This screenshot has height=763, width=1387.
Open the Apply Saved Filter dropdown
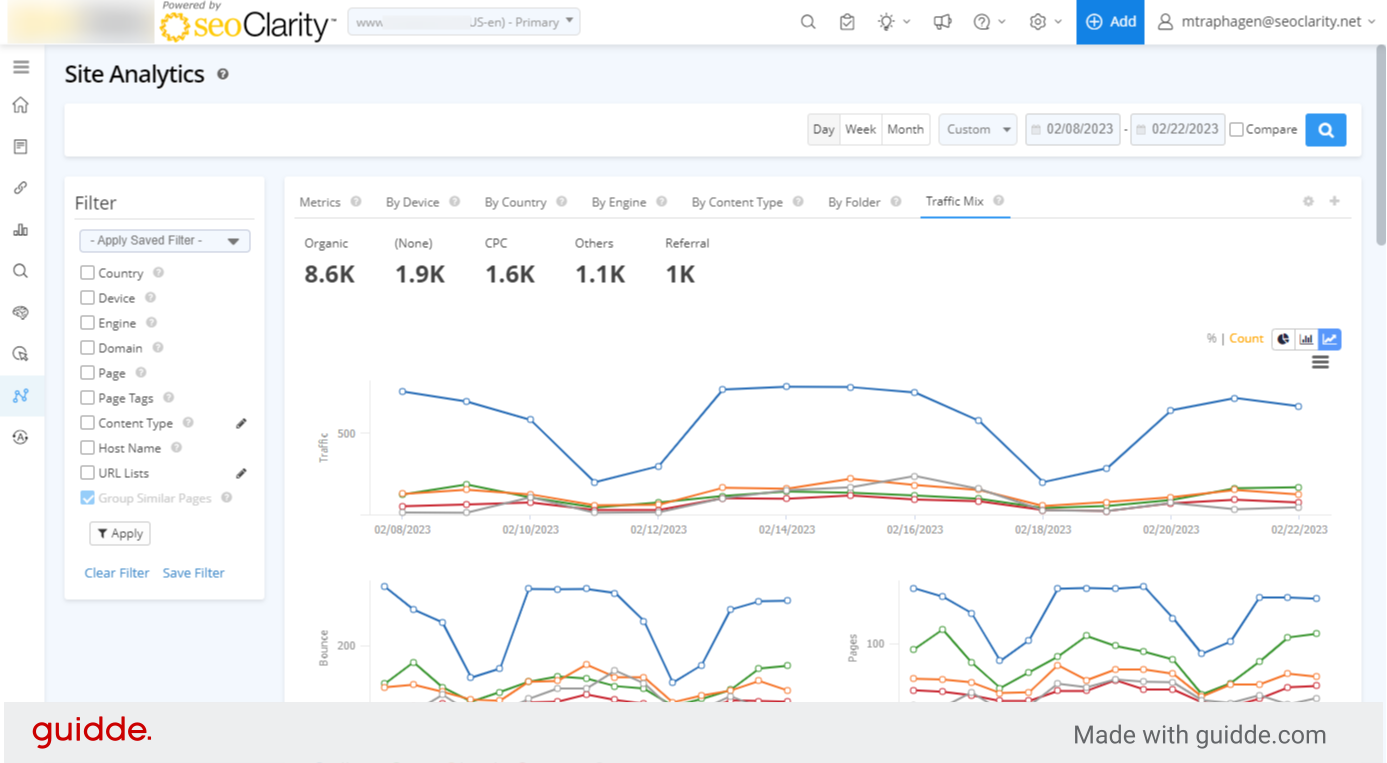point(165,241)
